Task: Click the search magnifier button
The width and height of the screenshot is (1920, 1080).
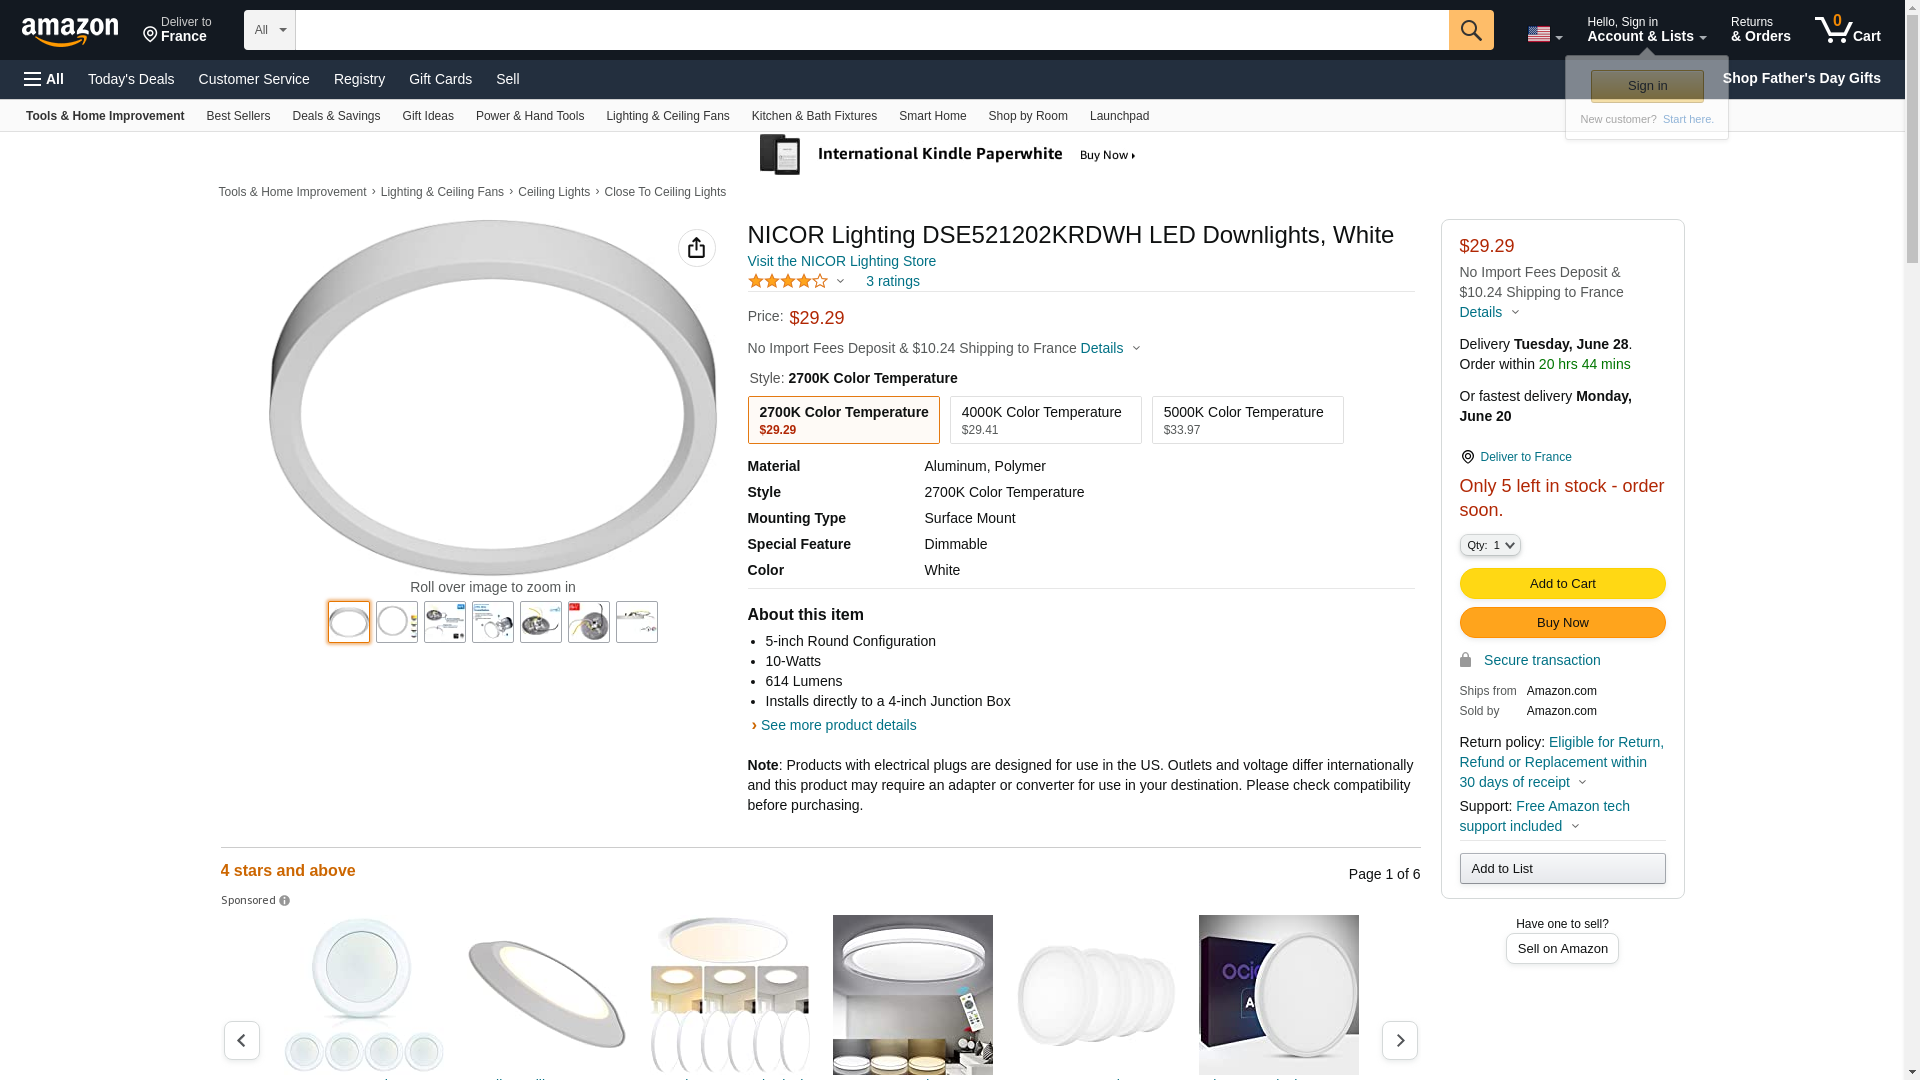Action: point(1470,30)
